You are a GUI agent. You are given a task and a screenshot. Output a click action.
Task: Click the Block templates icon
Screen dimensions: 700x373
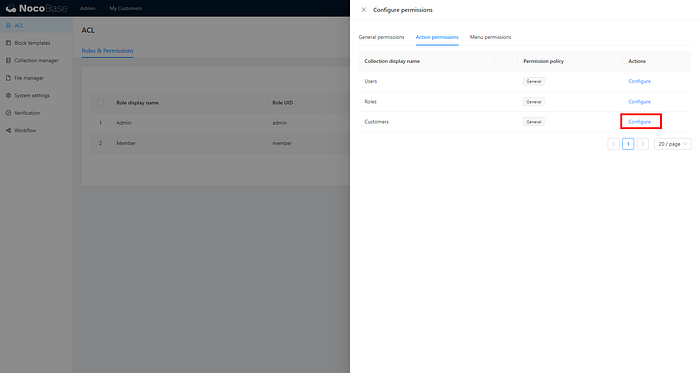pyautogui.click(x=8, y=43)
